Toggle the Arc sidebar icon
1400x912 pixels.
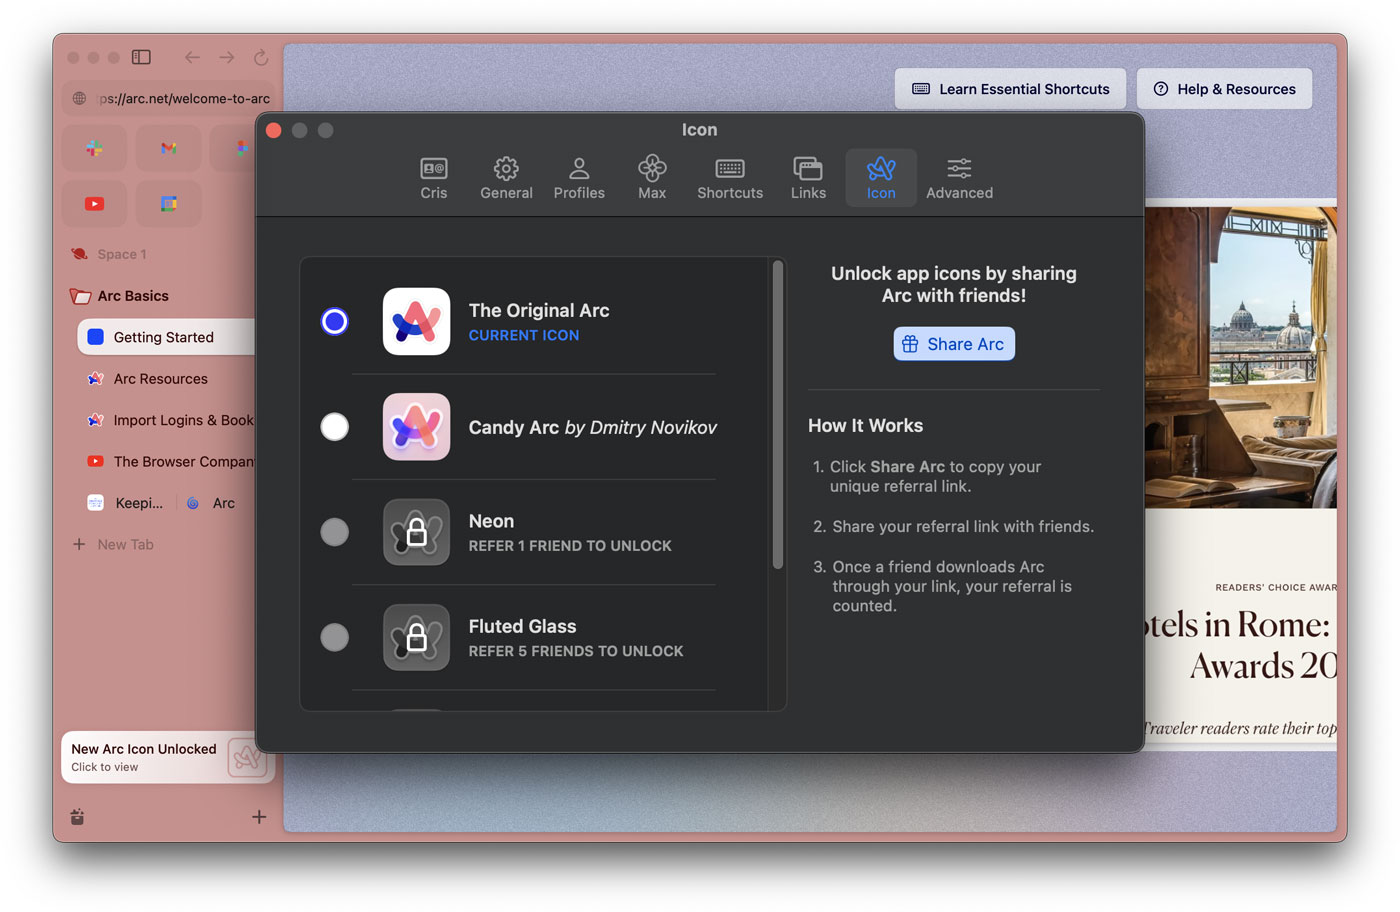coord(141,57)
